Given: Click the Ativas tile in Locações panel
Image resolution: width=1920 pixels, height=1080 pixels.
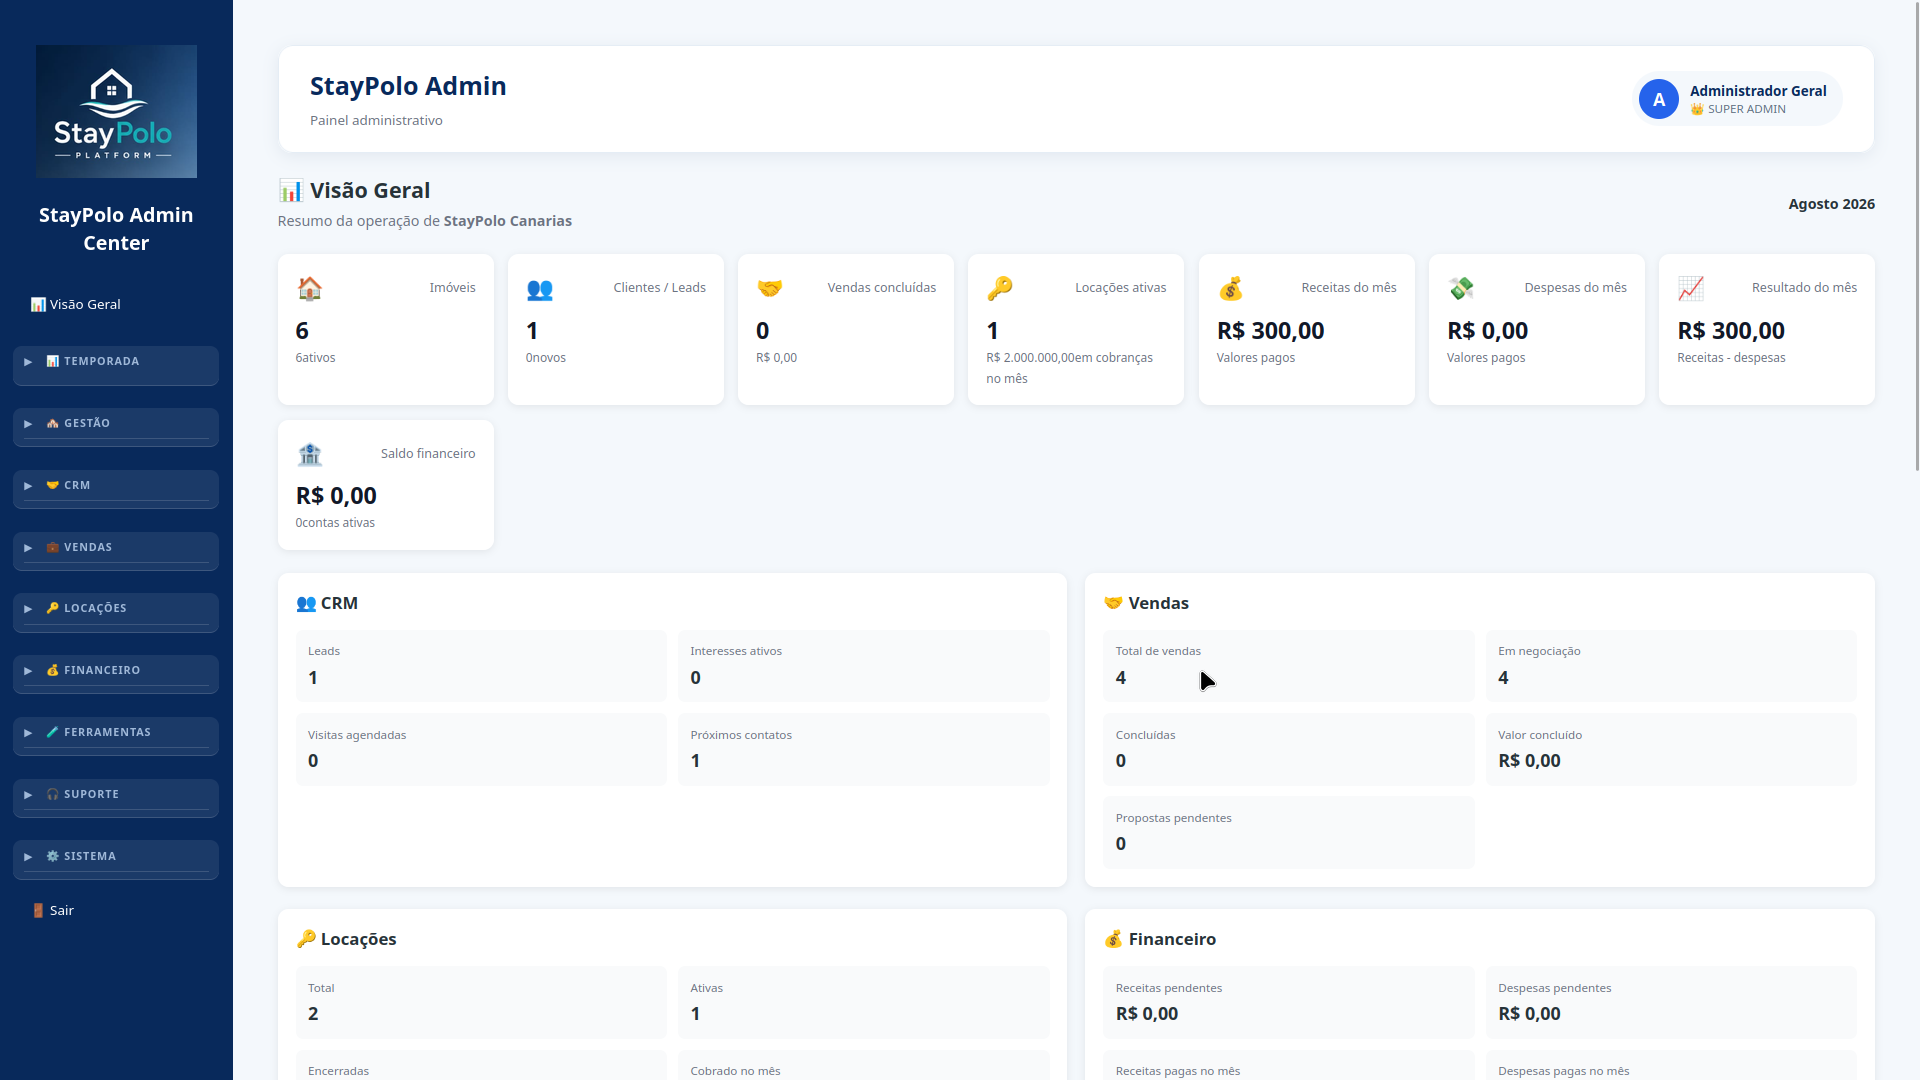Looking at the screenshot, I should [x=864, y=1003].
